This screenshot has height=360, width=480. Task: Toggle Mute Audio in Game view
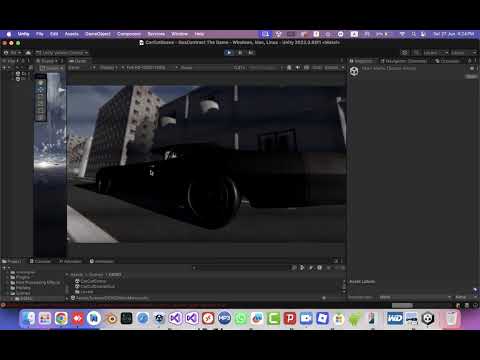click(x=298, y=68)
